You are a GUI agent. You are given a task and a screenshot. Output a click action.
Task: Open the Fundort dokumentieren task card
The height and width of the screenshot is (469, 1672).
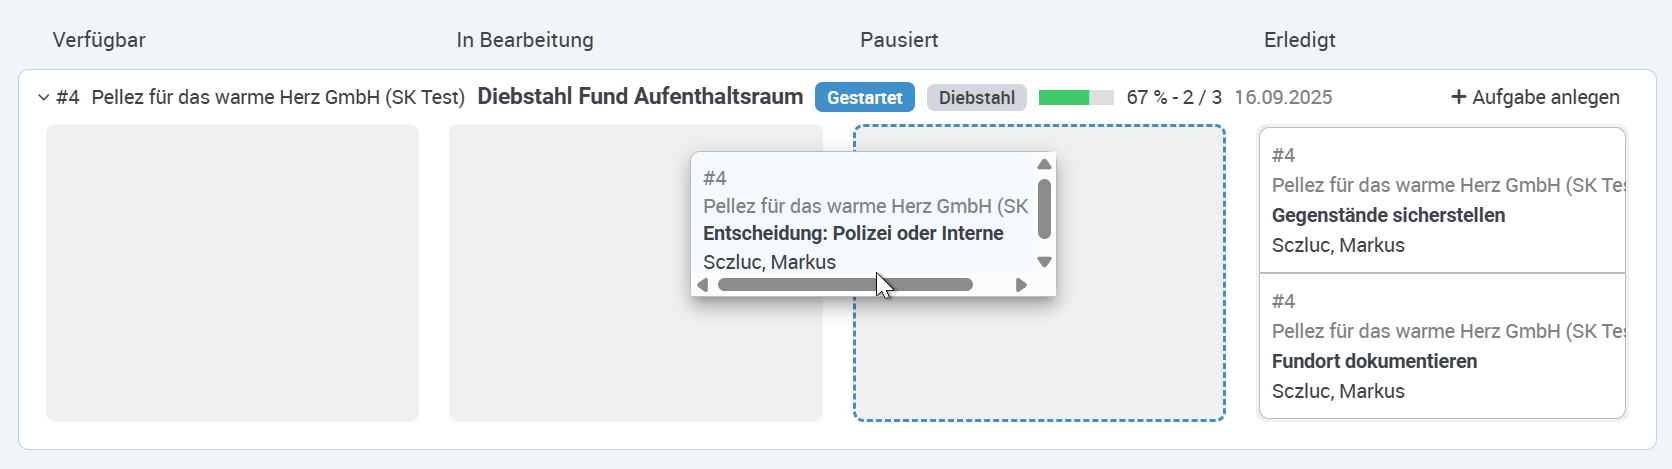click(x=1442, y=346)
